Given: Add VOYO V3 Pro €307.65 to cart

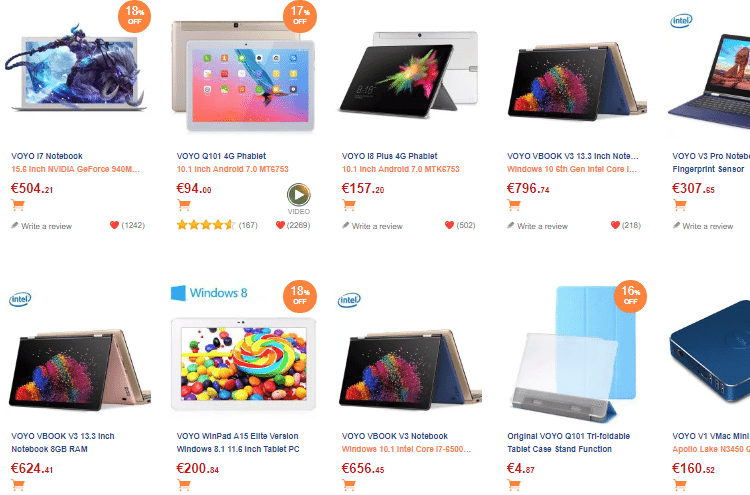Looking at the screenshot, I should point(680,206).
